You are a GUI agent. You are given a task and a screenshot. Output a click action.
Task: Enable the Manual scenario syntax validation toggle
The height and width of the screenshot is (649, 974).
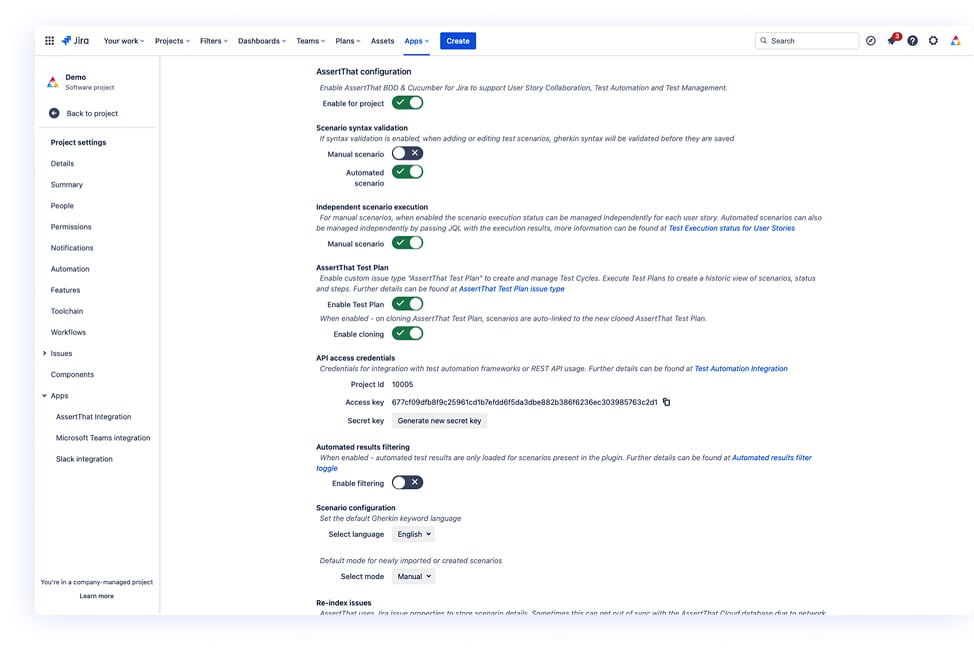[x=407, y=152]
